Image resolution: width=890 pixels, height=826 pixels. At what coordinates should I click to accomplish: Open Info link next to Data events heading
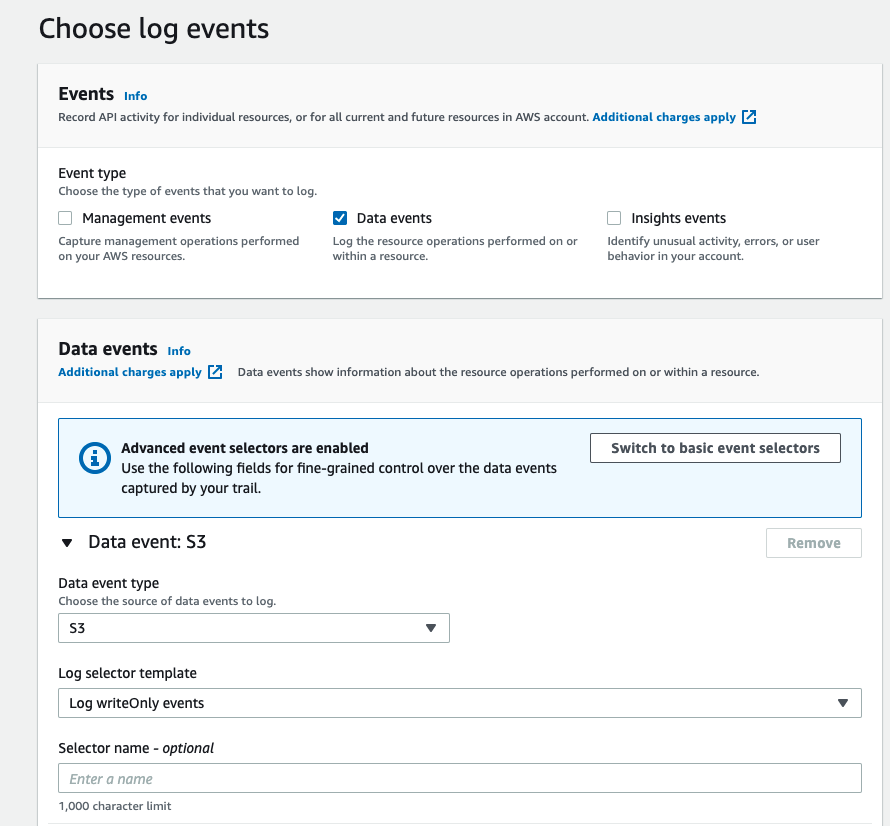point(179,351)
